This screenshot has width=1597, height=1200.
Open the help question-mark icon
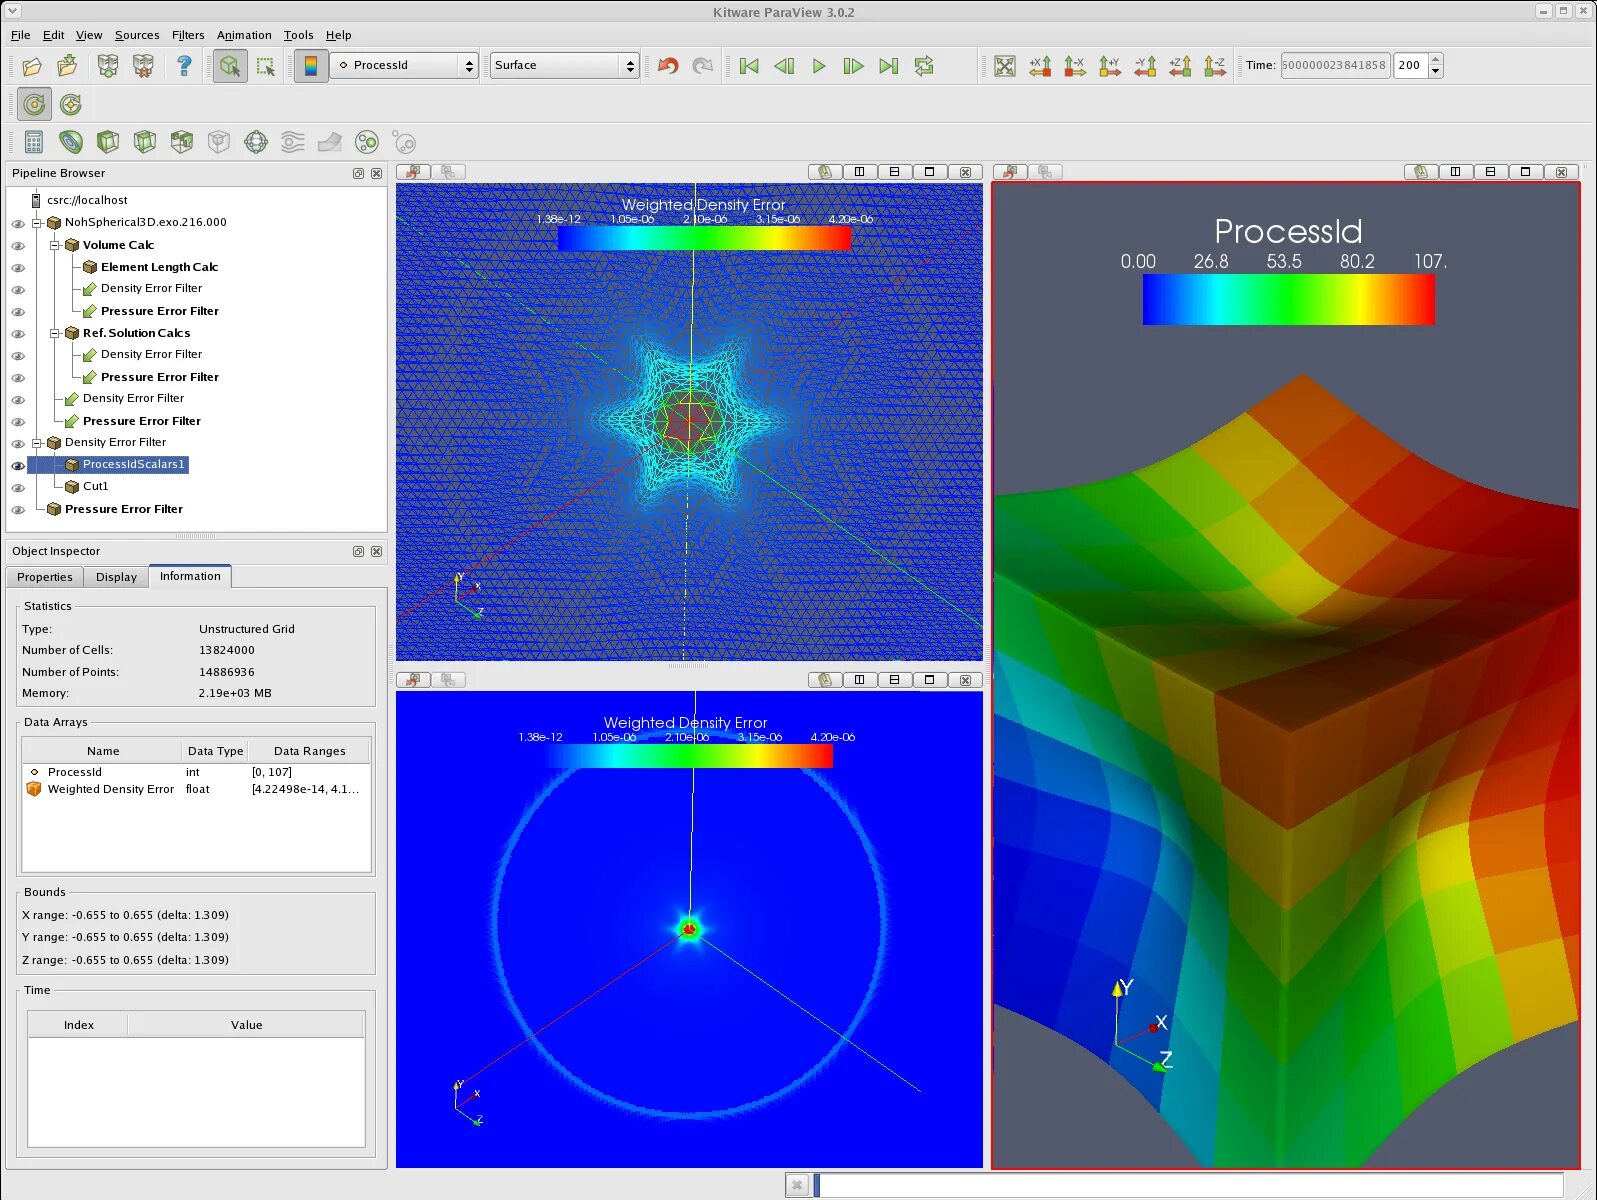click(x=184, y=66)
